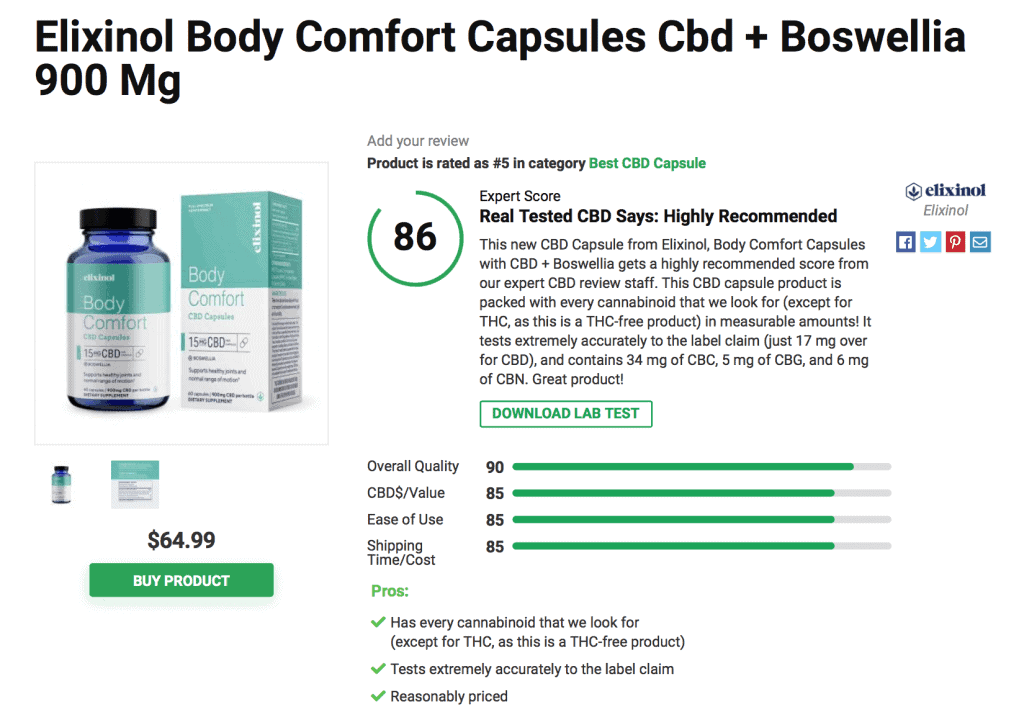The height and width of the screenshot is (725, 1024).
Task: Email this product review
Action: coord(979,242)
